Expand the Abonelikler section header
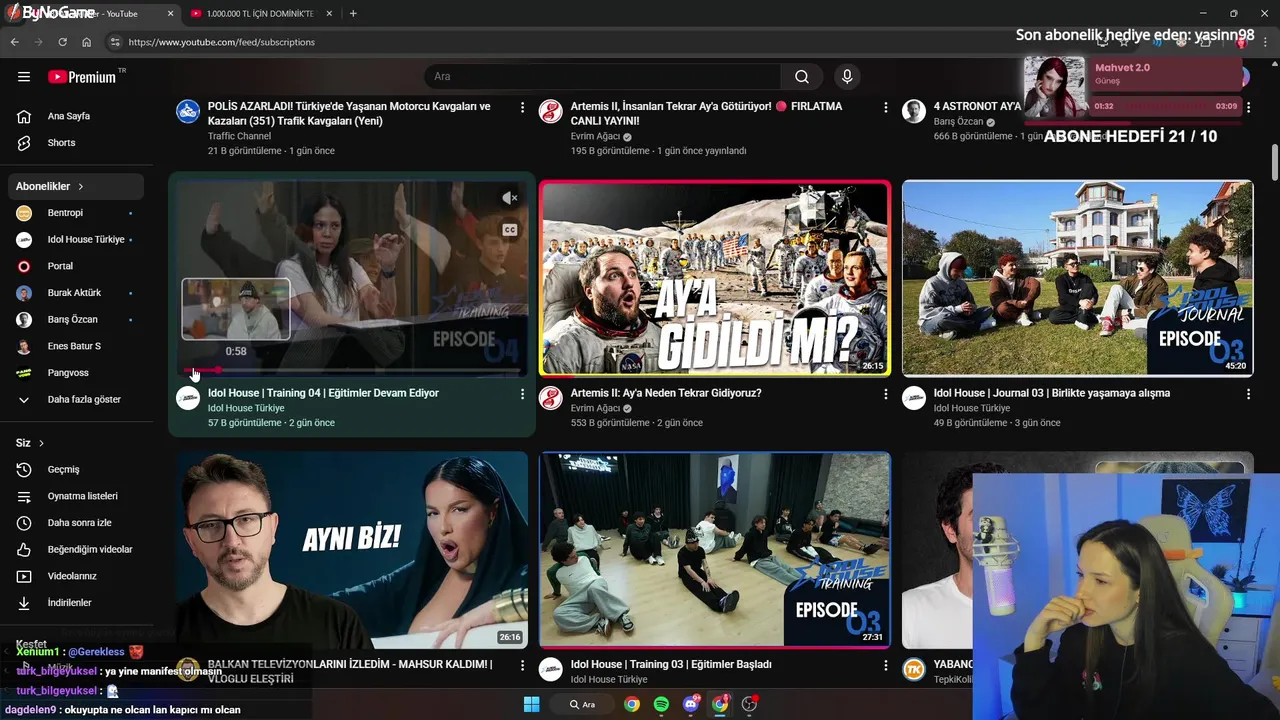Image resolution: width=1280 pixels, height=720 pixels. (76, 186)
